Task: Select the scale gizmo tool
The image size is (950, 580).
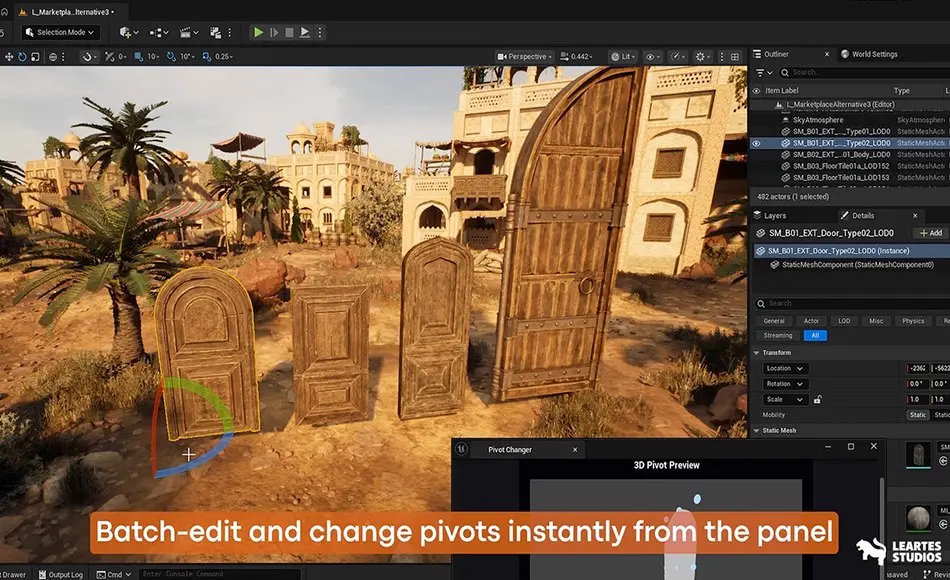Action: point(35,56)
